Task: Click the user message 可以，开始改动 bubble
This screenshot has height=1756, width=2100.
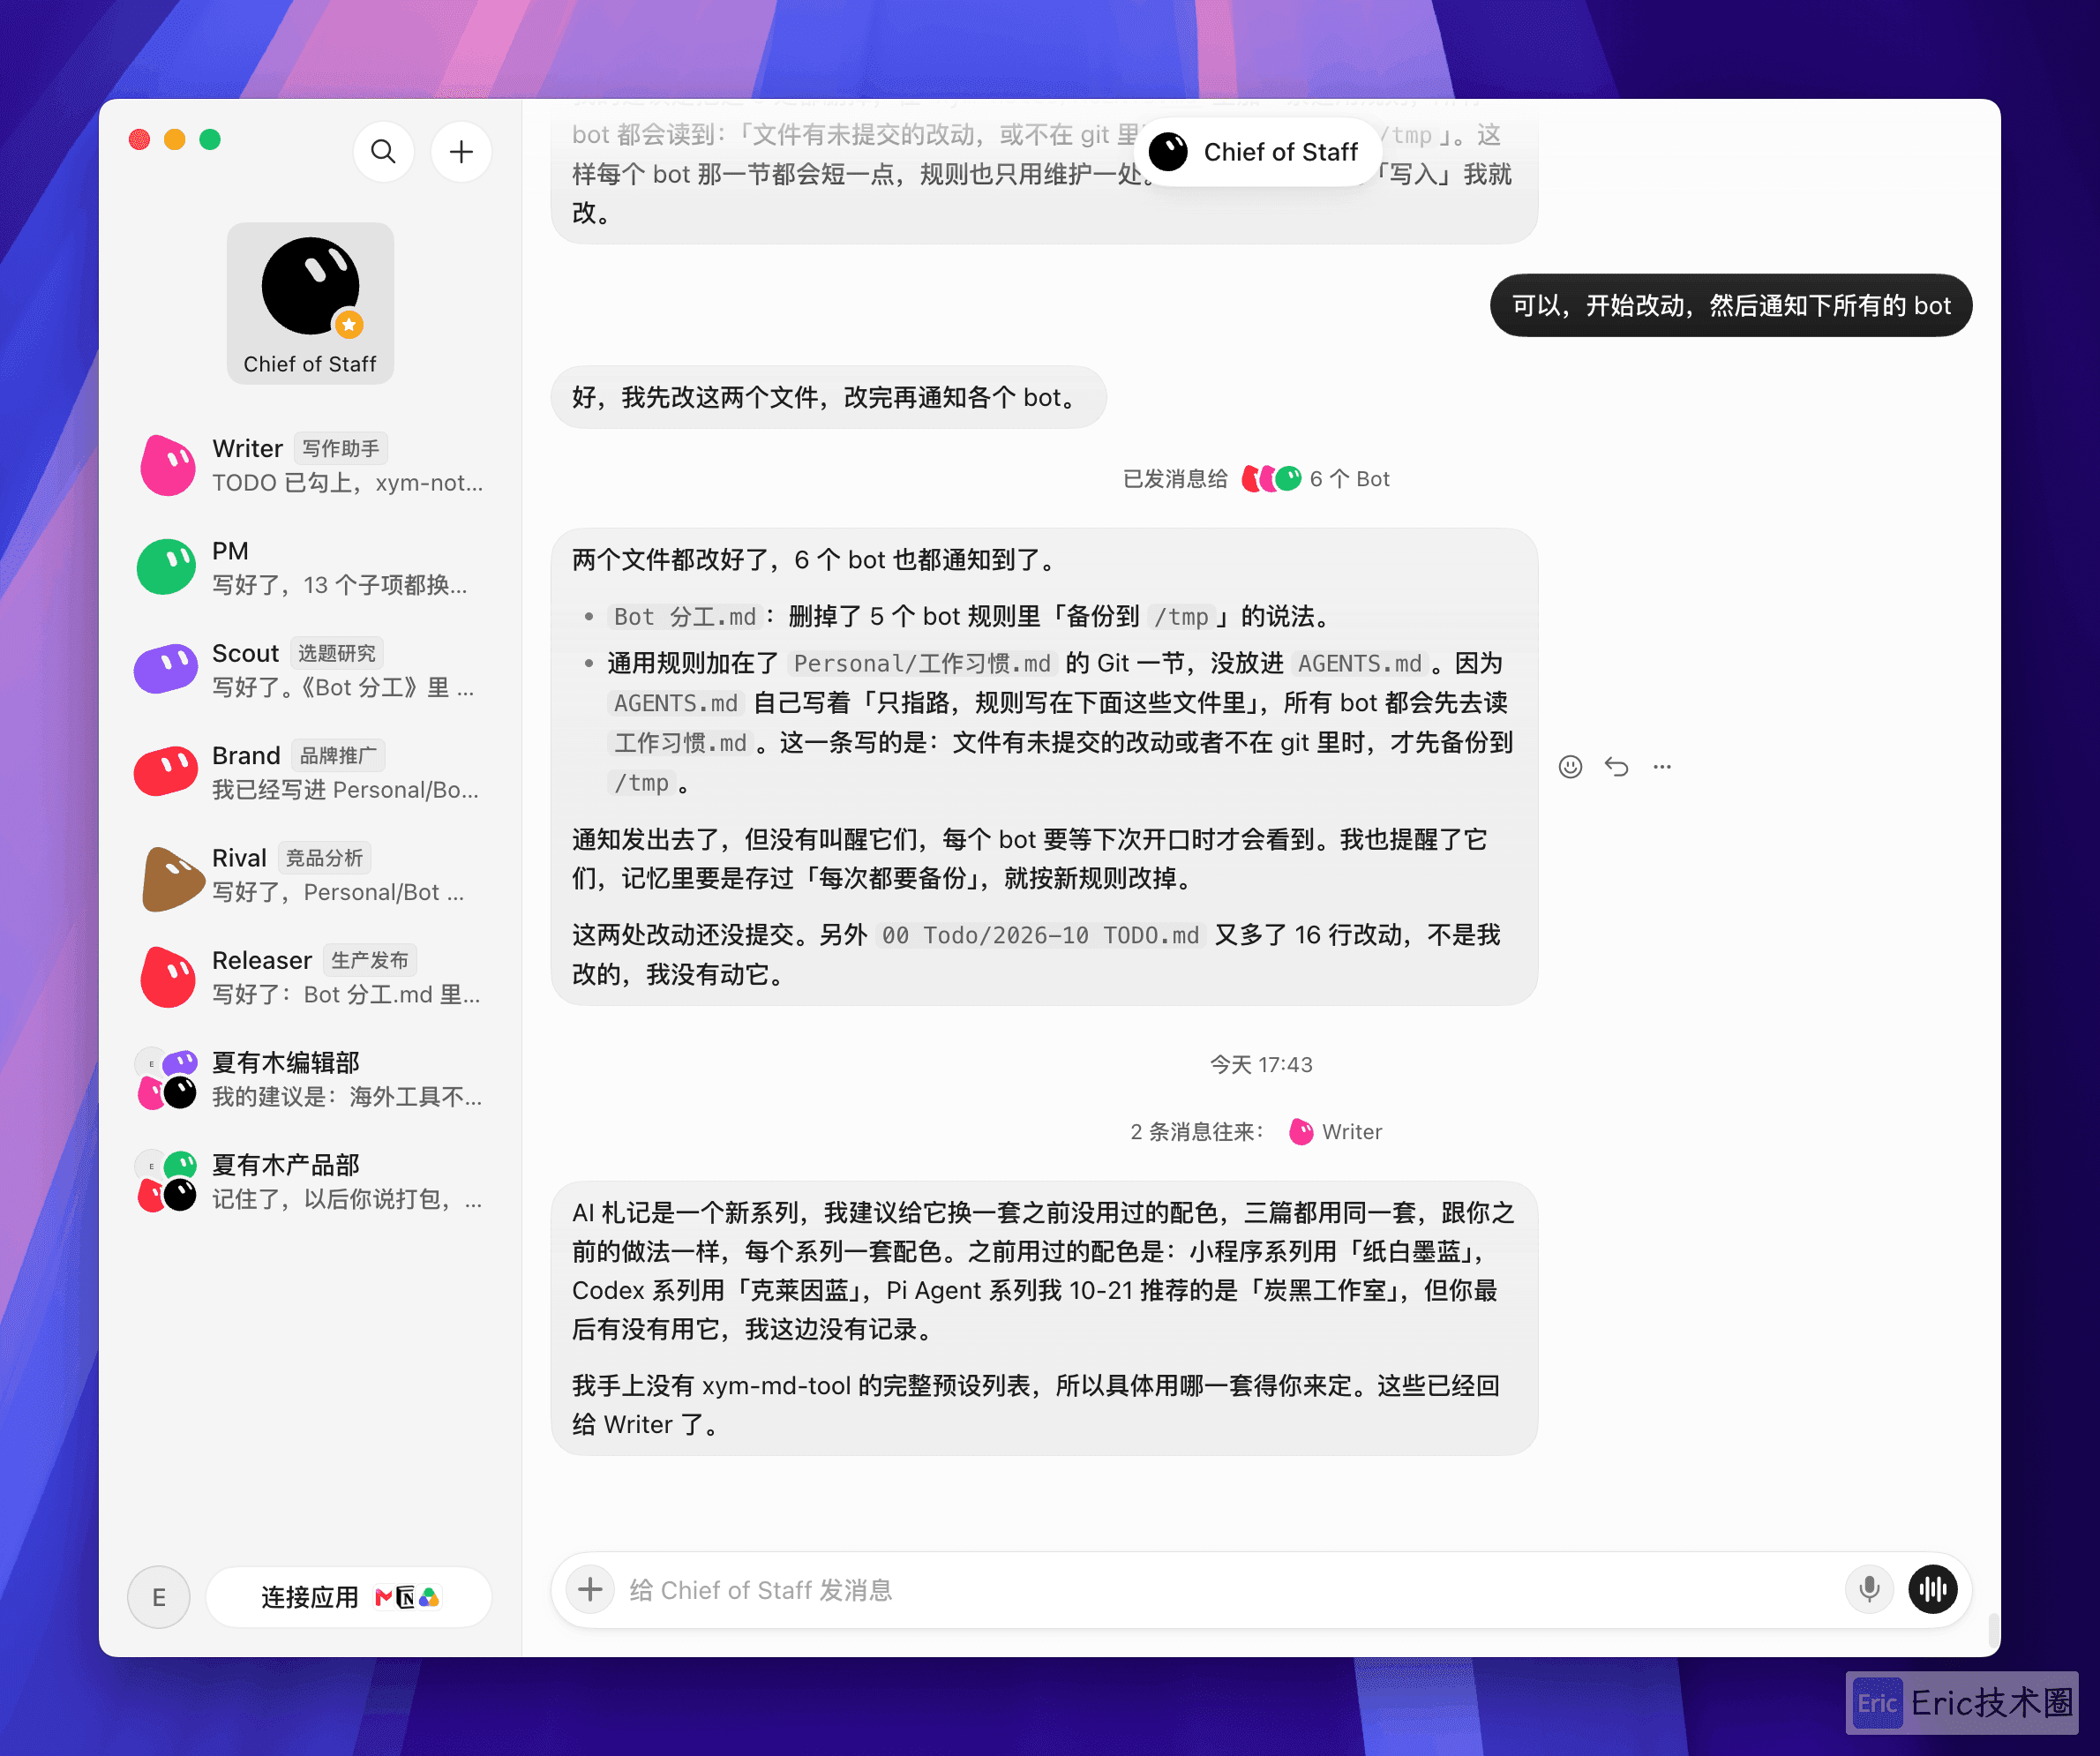Action: 1731,305
